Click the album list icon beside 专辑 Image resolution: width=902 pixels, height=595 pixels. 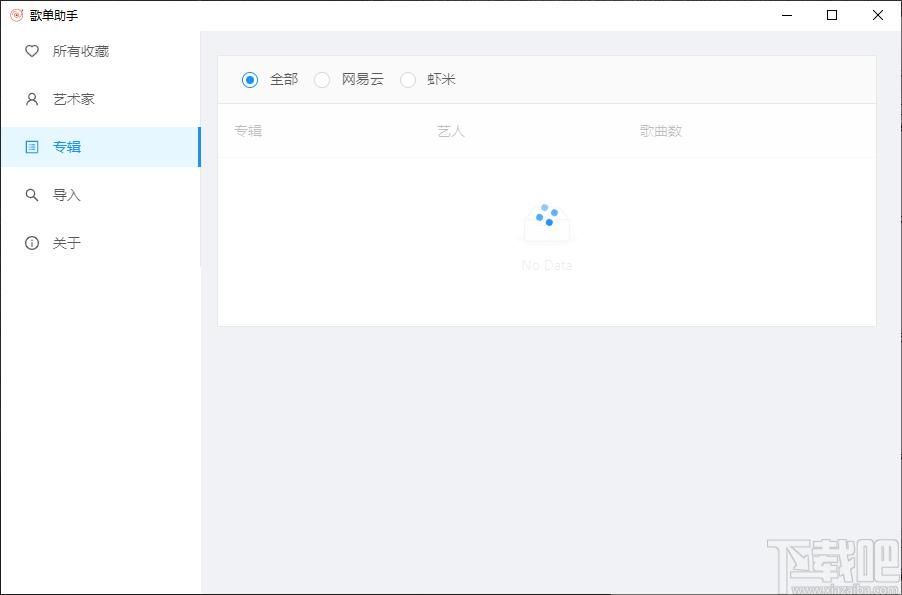coord(32,147)
